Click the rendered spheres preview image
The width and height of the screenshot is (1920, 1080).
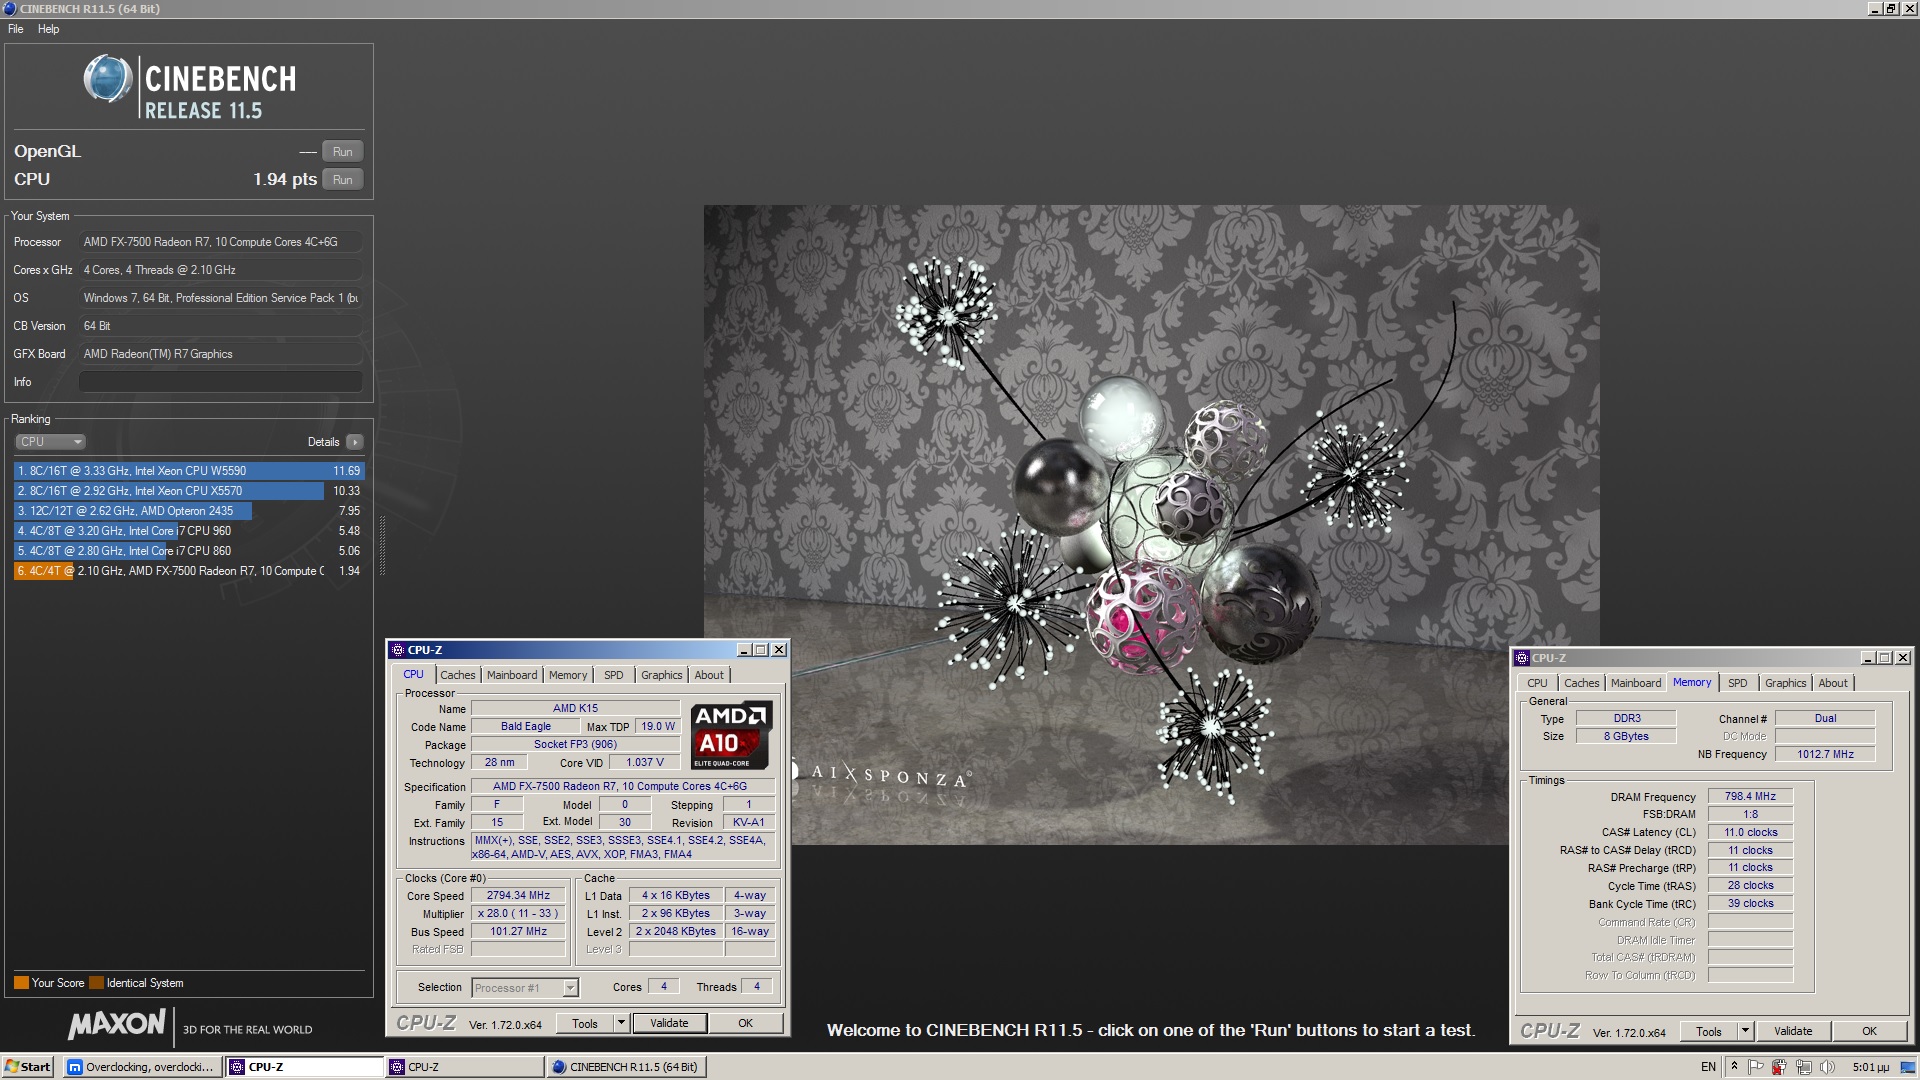pos(1151,525)
